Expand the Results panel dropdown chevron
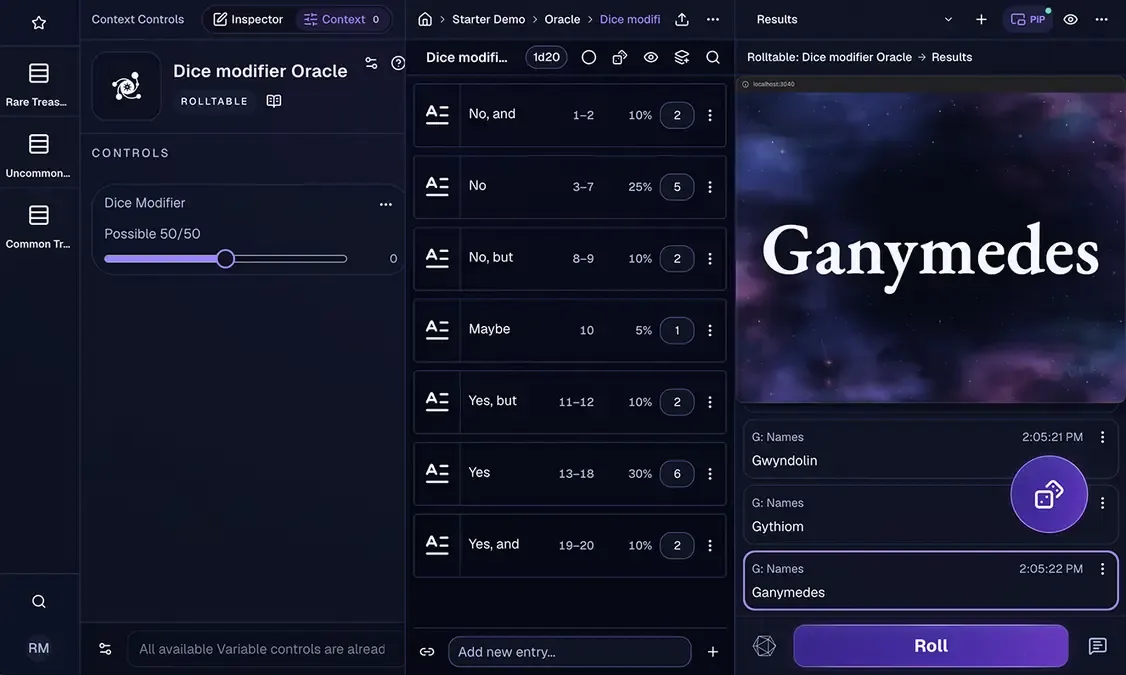The height and width of the screenshot is (675, 1126). click(948, 19)
